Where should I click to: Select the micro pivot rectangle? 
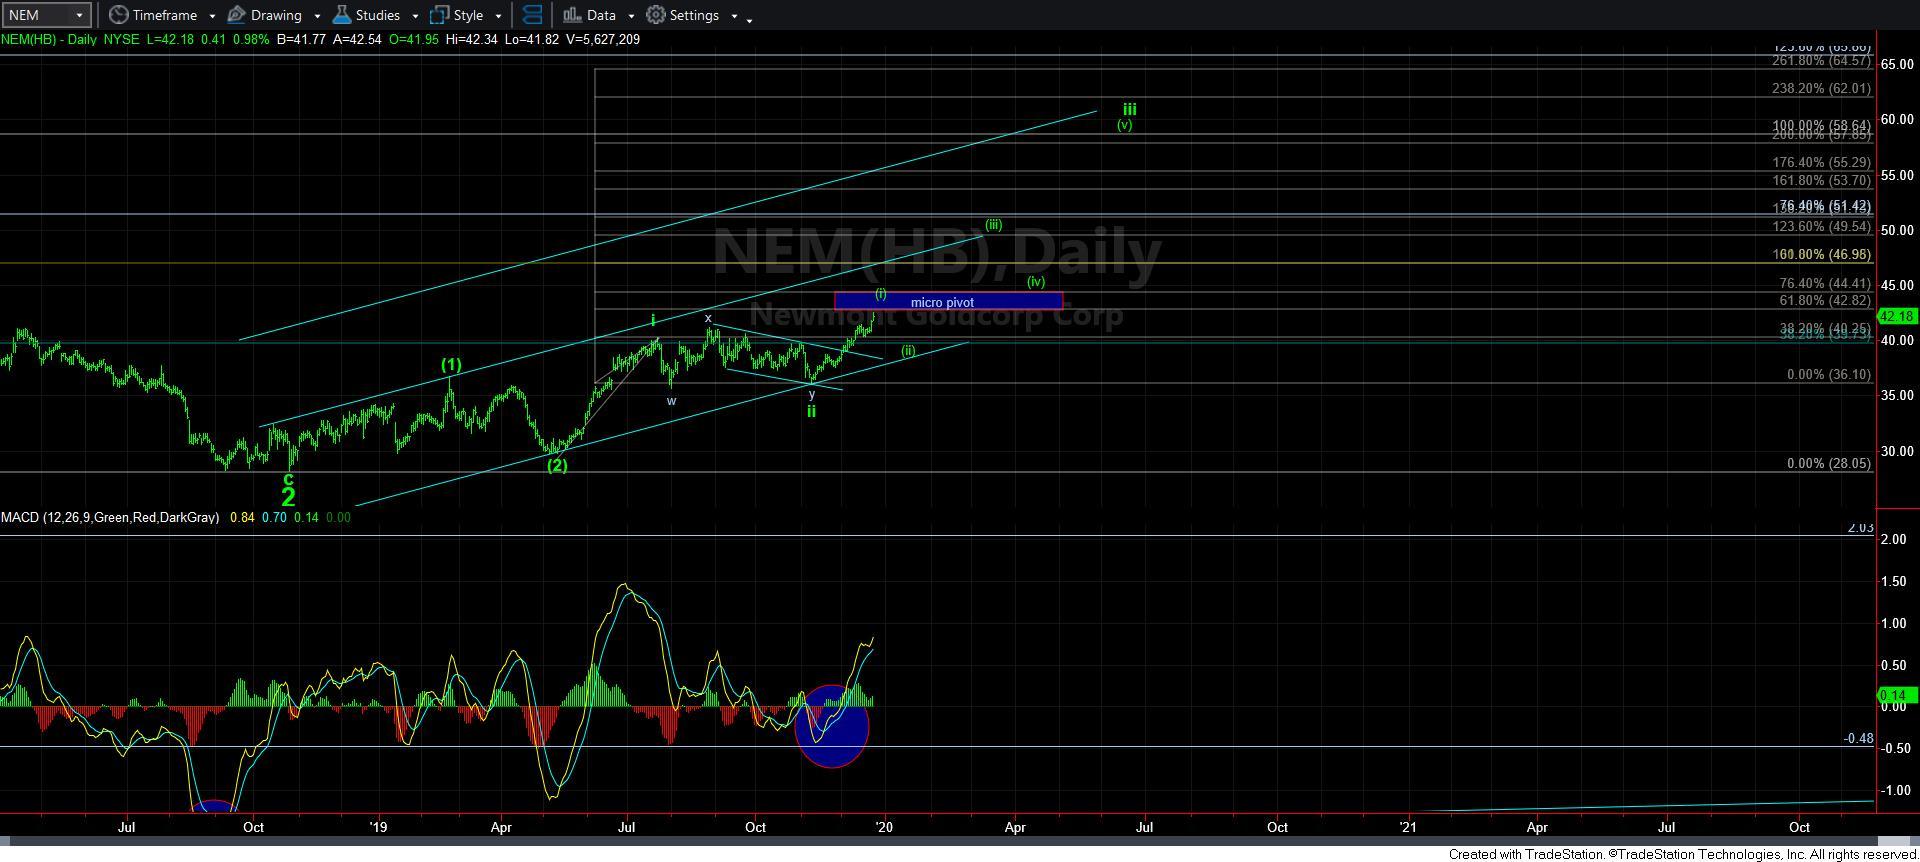coord(948,300)
